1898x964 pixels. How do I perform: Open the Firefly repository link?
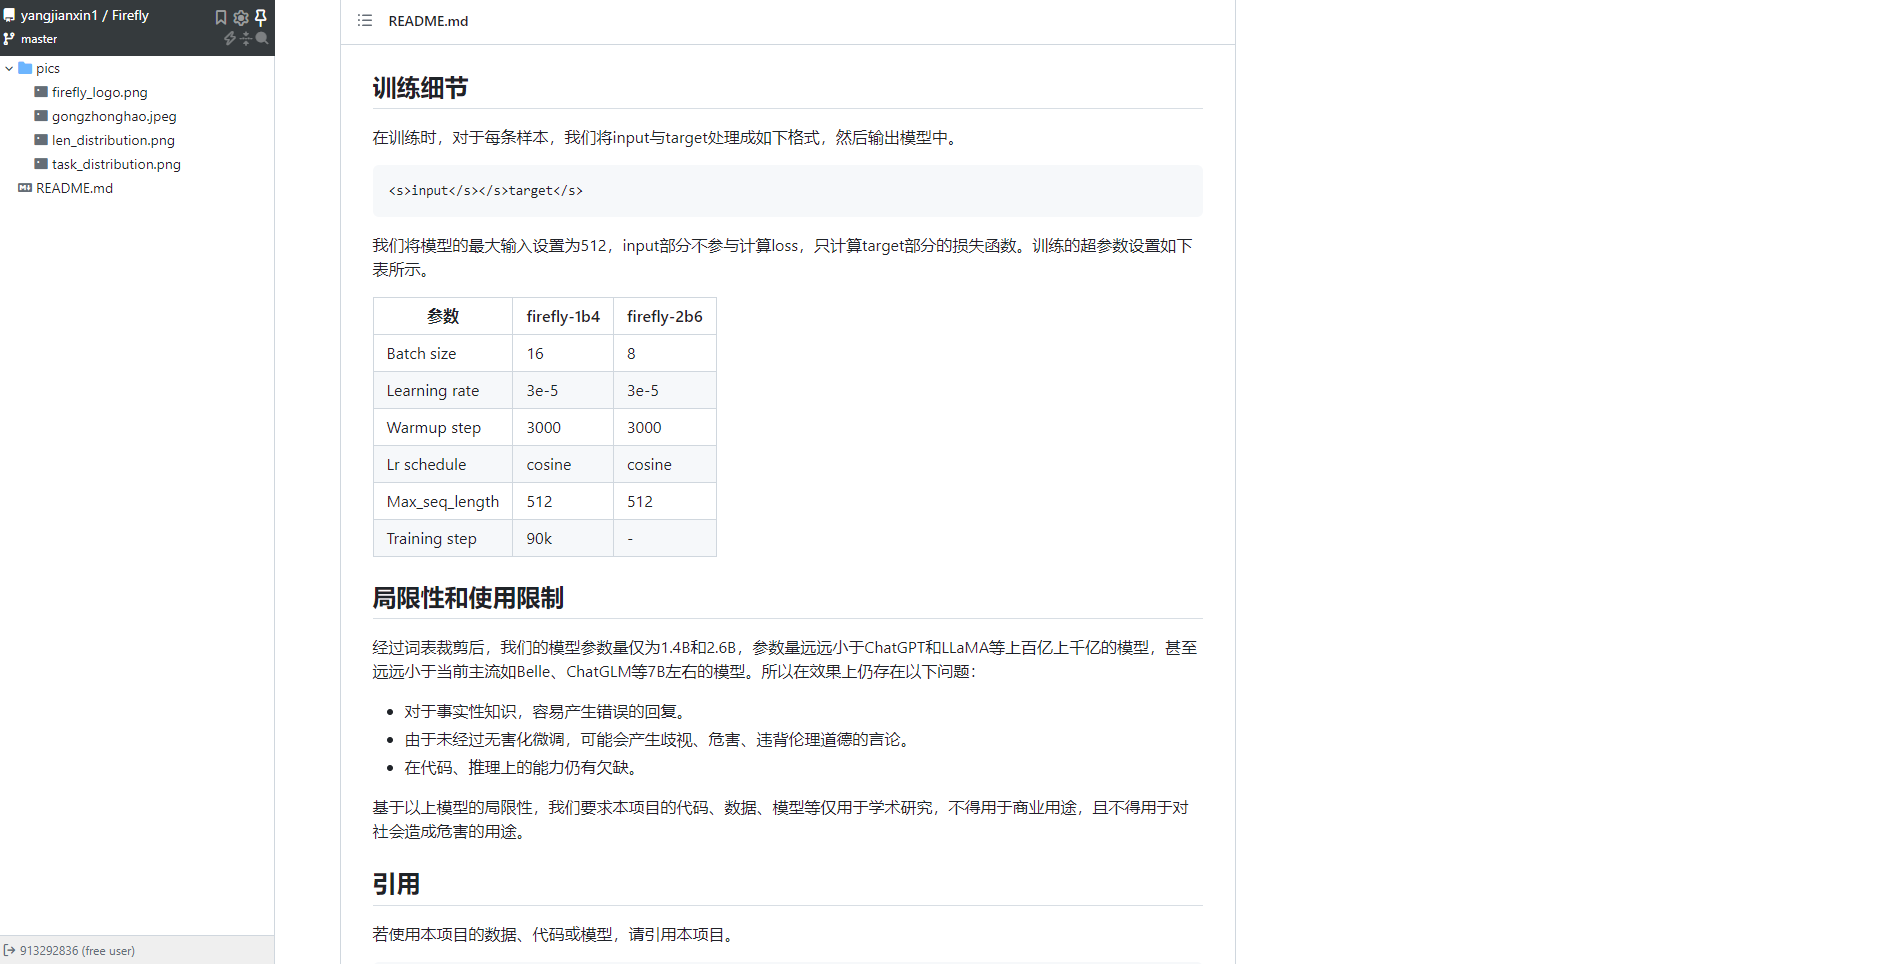[130, 15]
